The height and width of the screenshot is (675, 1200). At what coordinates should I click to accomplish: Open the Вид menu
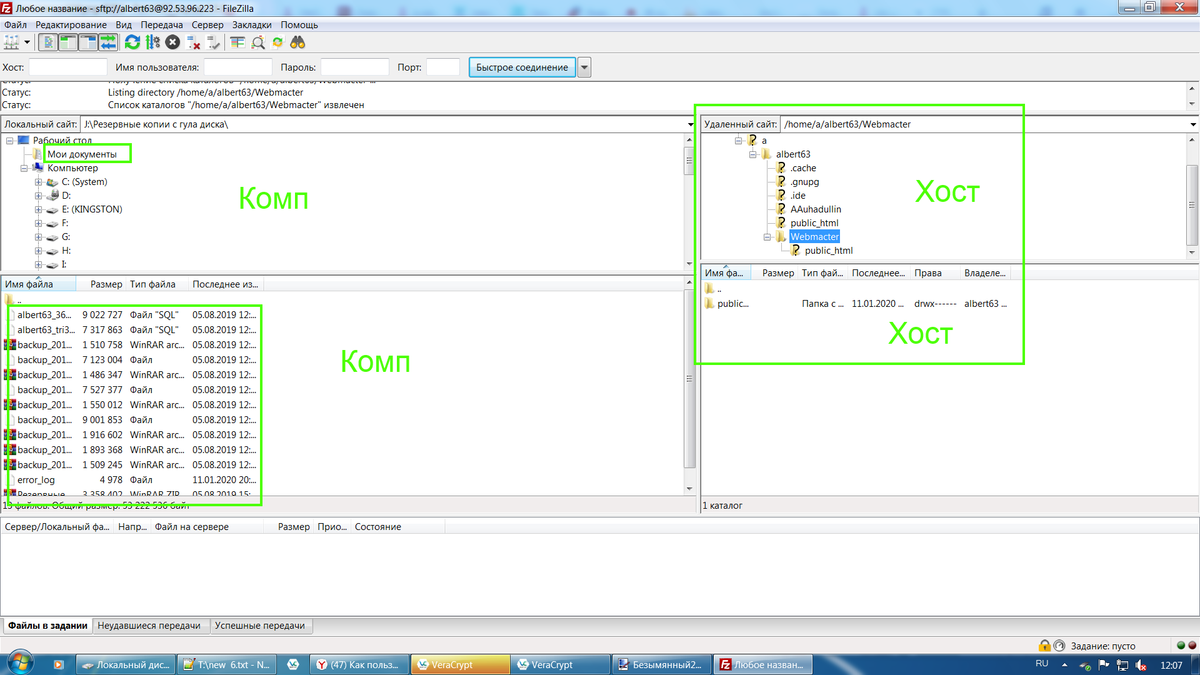coord(123,23)
